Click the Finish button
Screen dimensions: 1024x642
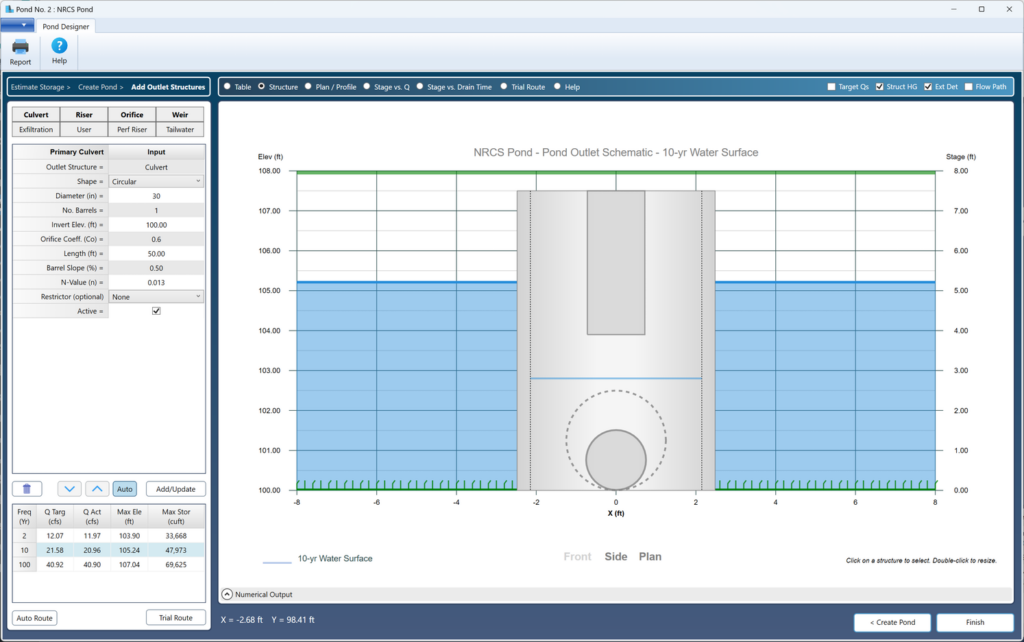pos(975,622)
